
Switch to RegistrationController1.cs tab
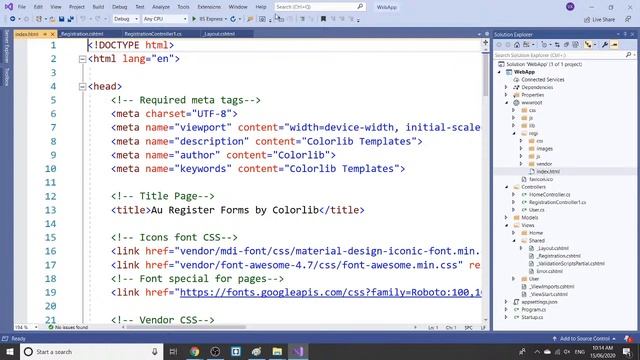click(153, 34)
